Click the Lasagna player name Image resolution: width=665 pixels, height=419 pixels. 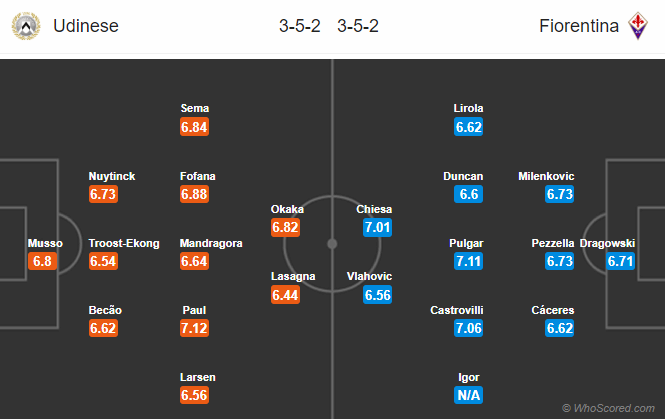point(293,277)
